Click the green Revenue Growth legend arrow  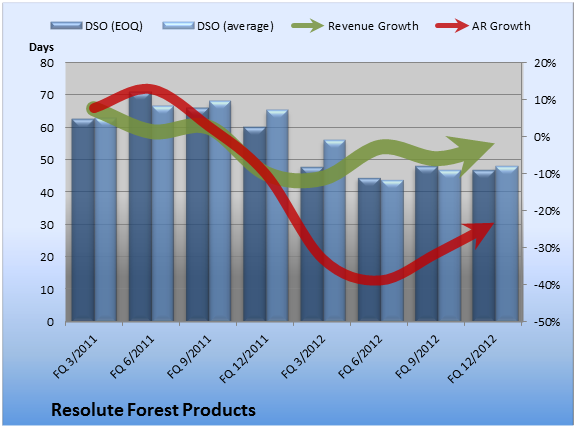(307, 26)
